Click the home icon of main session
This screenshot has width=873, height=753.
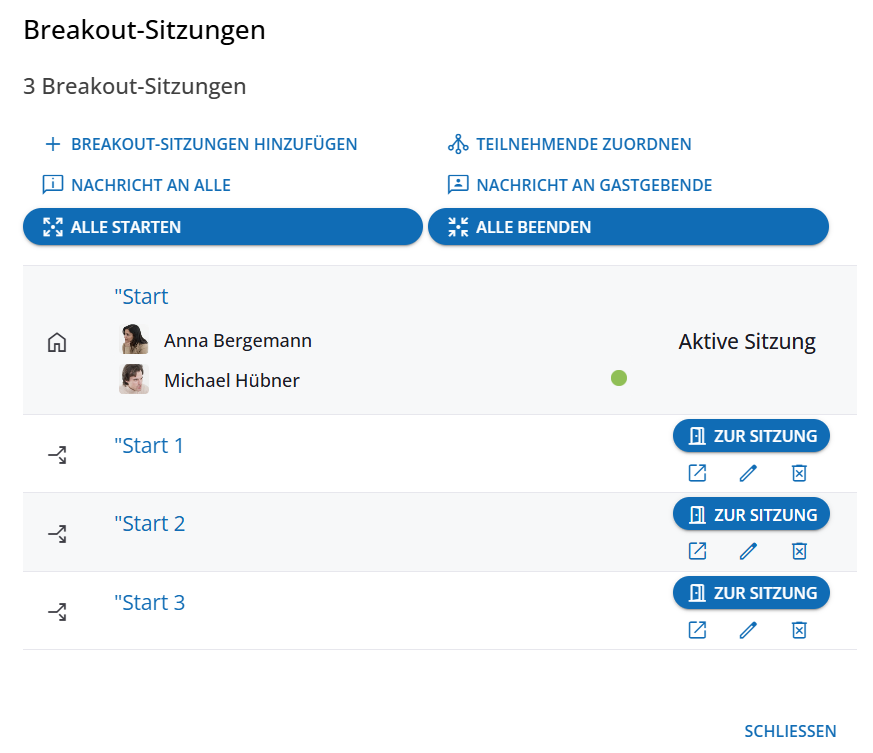57,342
